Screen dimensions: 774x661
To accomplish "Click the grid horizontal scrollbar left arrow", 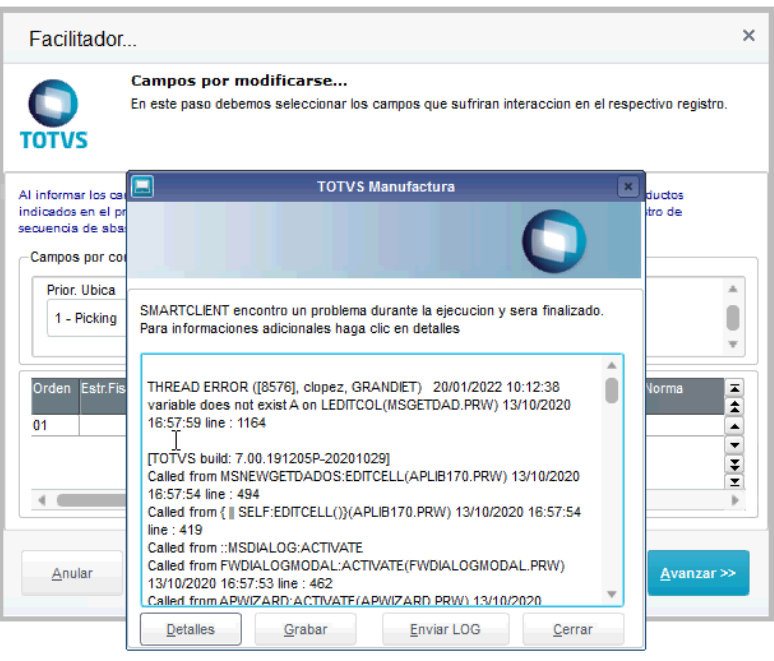I will point(42,500).
